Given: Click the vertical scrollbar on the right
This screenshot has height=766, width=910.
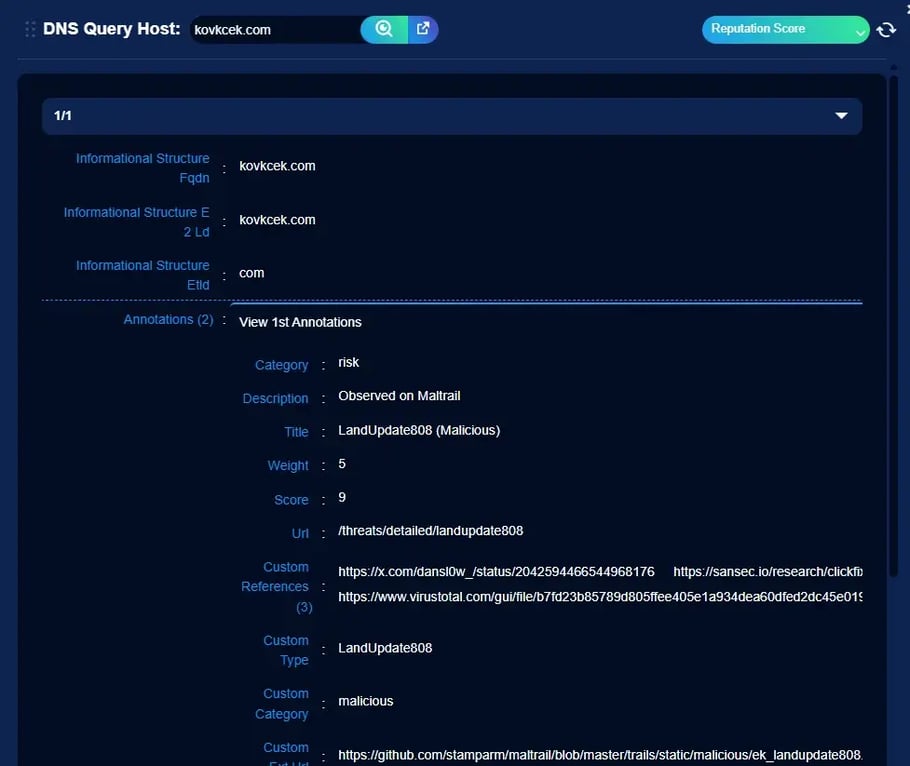Looking at the screenshot, I should [x=893, y=325].
